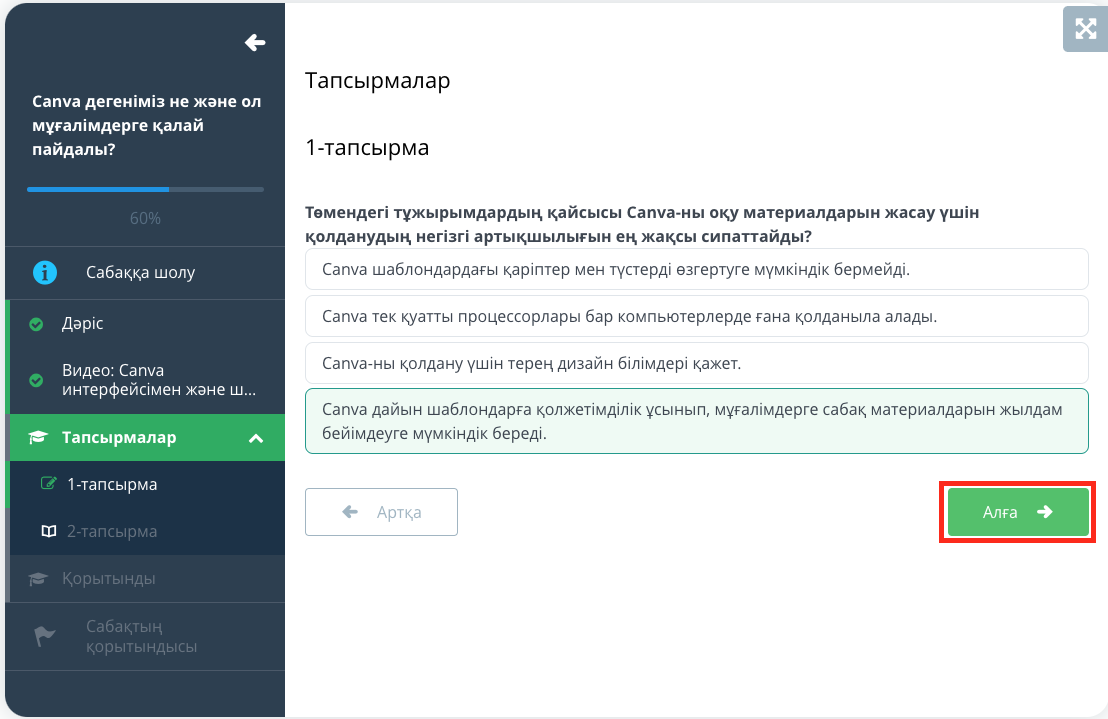
Task: Toggle fullscreen with the expand icon
Action: (x=1085, y=29)
